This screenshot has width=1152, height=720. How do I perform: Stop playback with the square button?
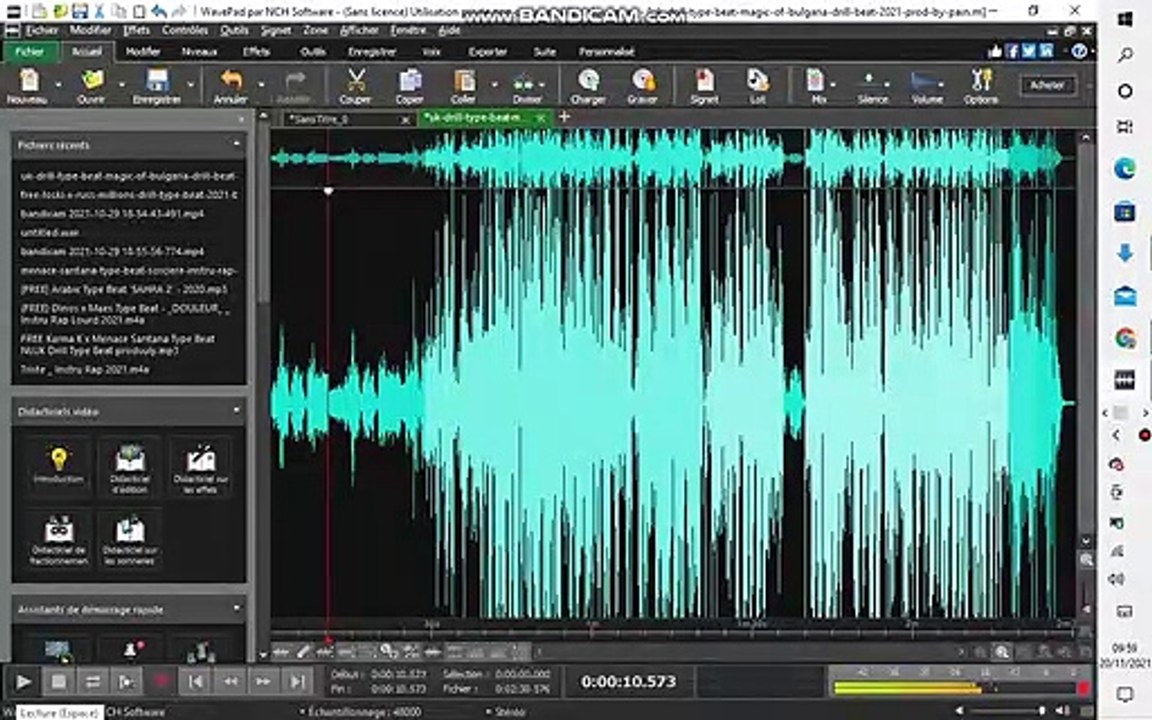58,682
